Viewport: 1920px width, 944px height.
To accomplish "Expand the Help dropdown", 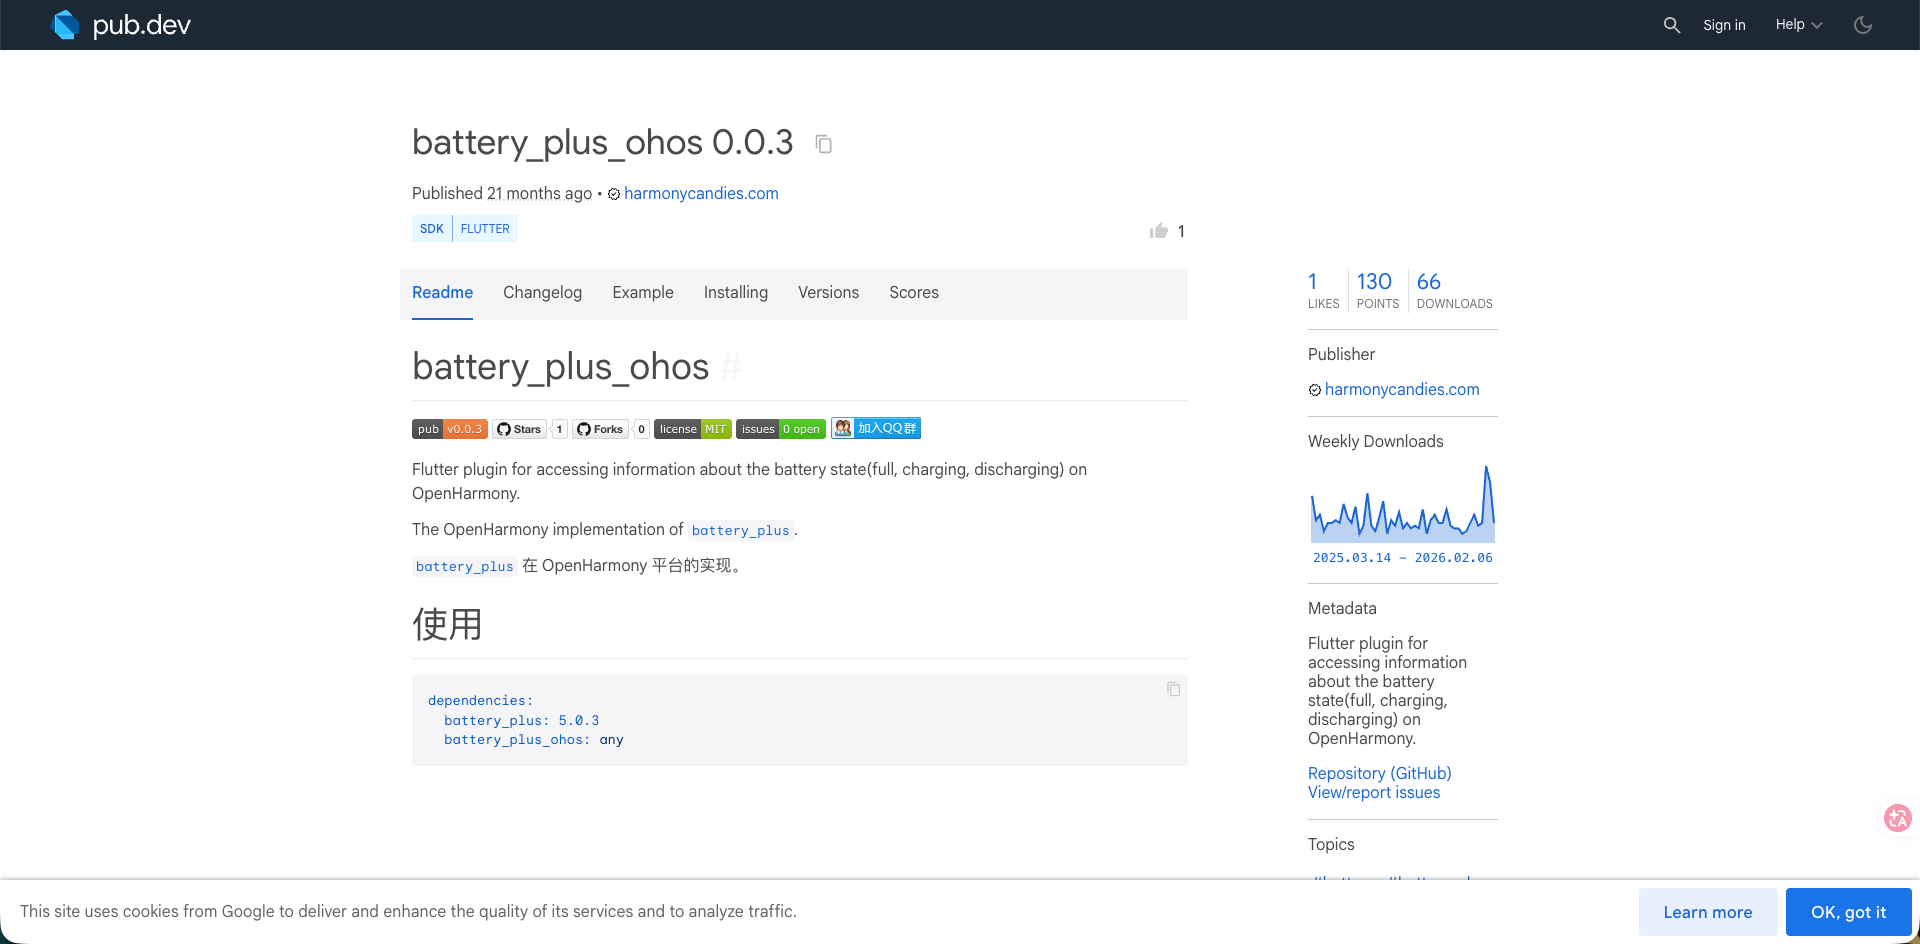I will click(1799, 25).
